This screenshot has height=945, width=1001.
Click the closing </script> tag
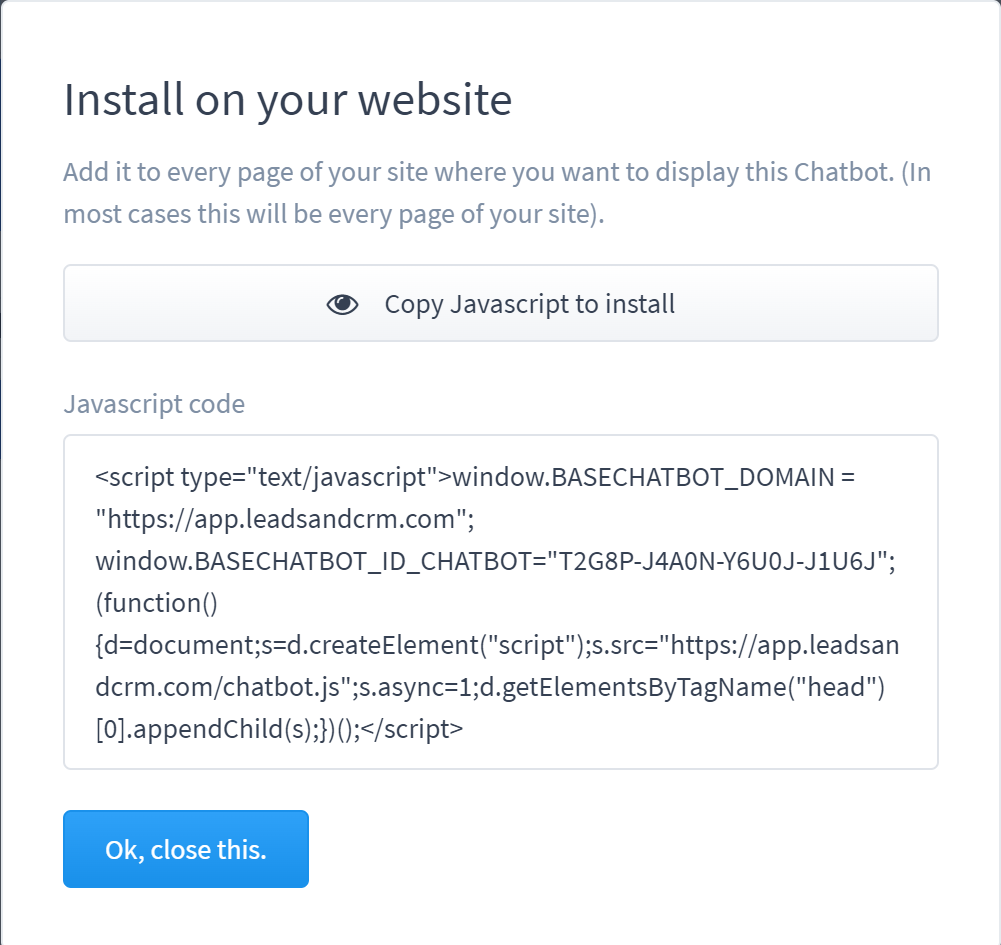[x=412, y=729]
